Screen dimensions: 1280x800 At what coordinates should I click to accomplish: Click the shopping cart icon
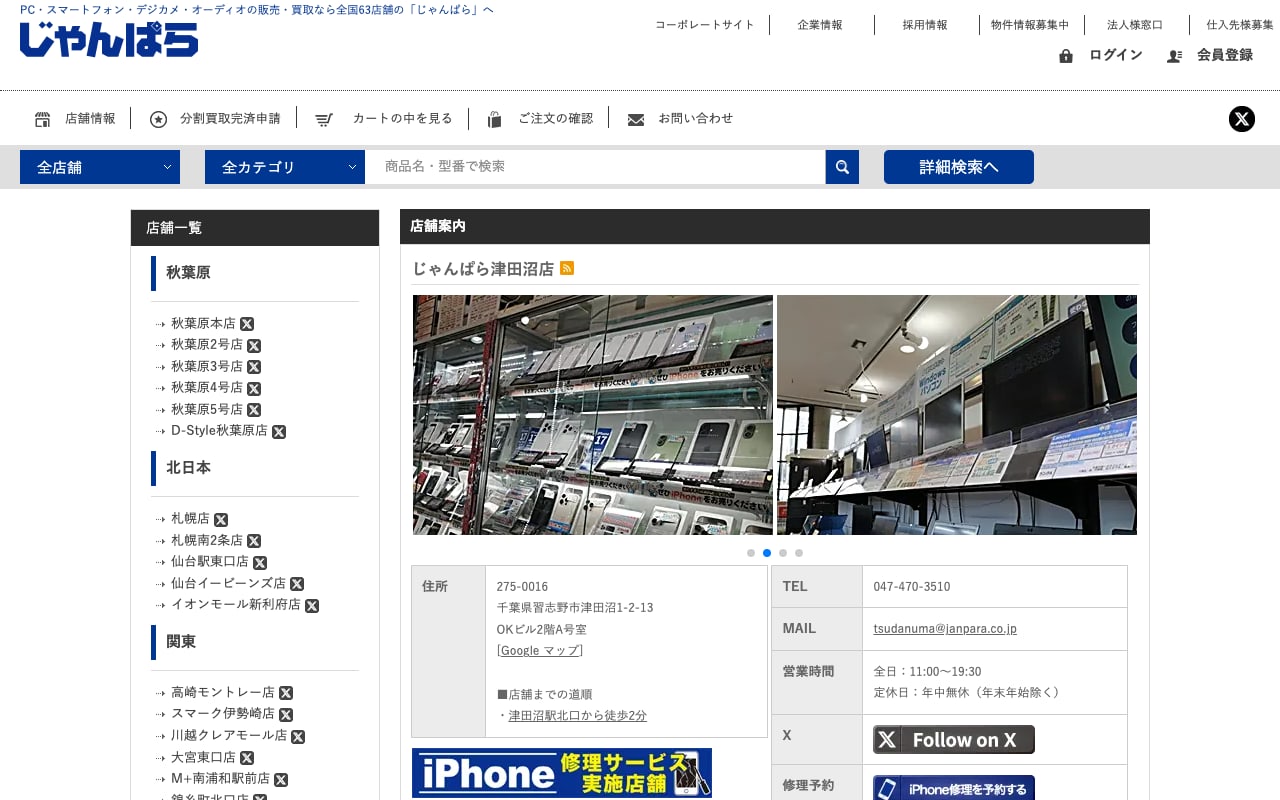pos(324,119)
